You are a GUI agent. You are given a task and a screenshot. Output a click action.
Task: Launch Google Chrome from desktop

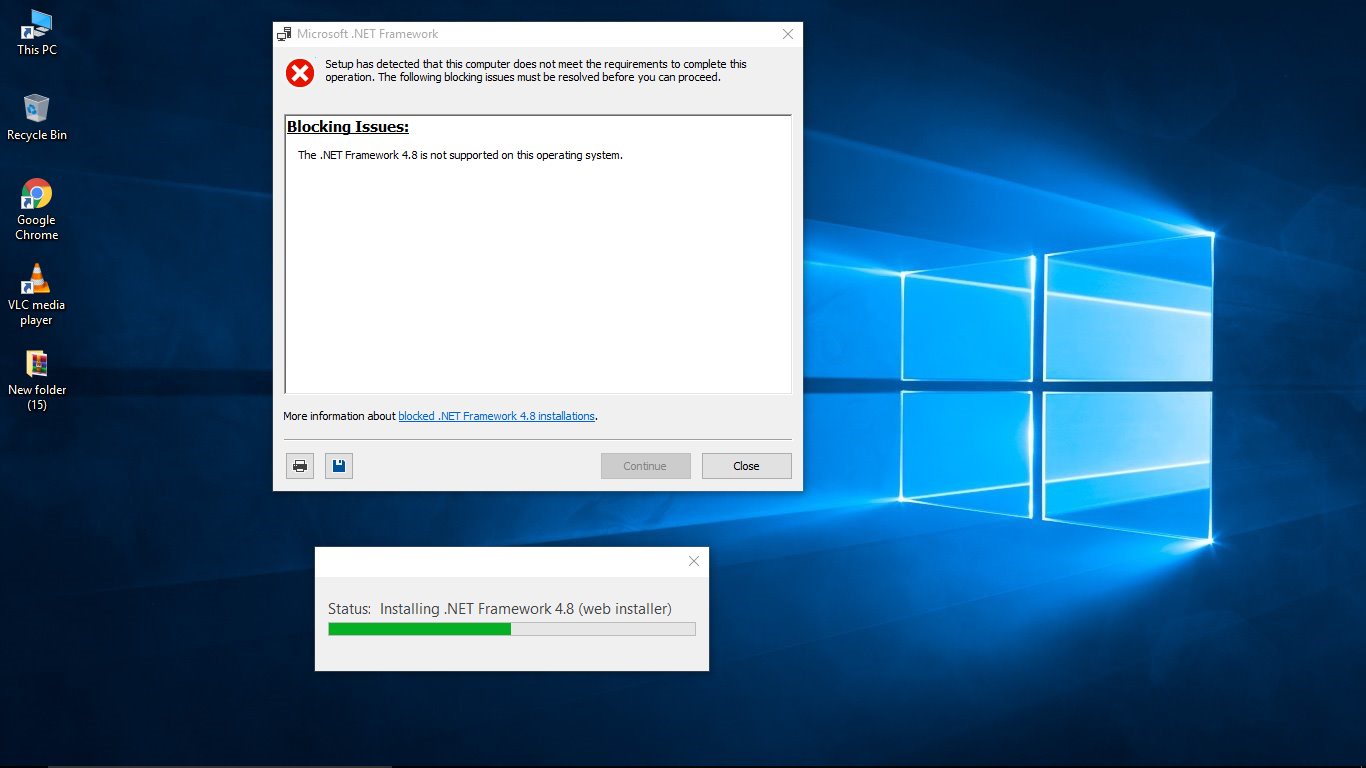click(37, 209)
